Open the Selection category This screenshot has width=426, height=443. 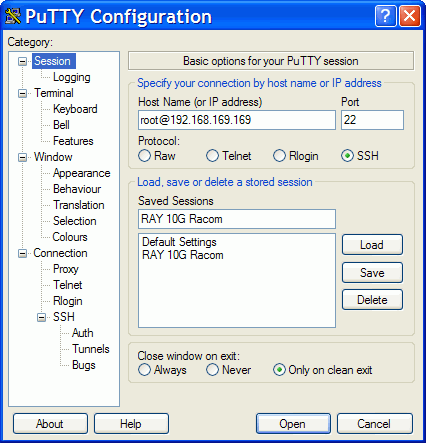point(75,221)
